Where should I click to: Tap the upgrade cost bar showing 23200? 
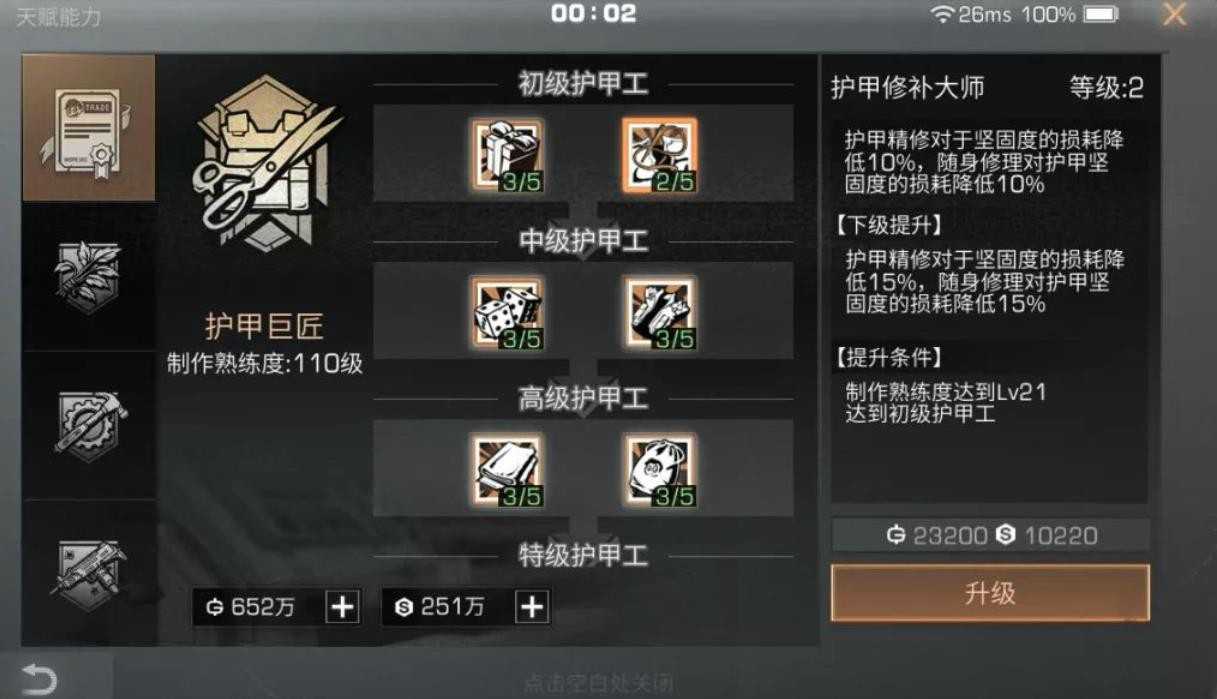[990, 535]
